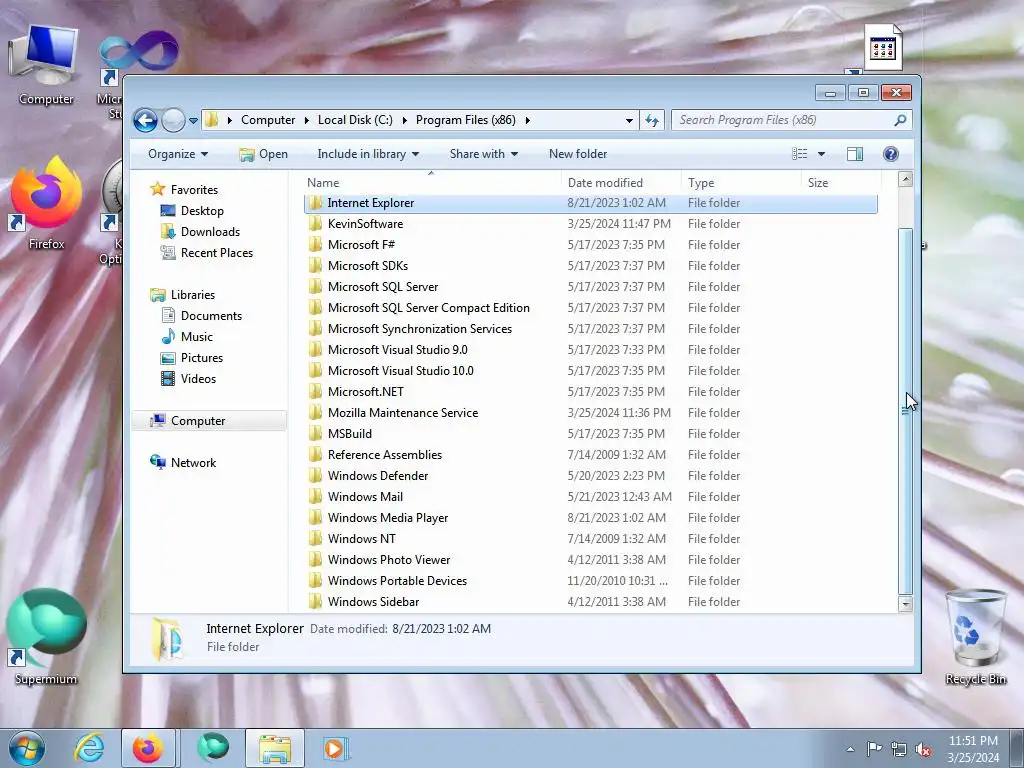This screenshot has width=1024, height=768.
Task: Open the Videos library
Action: point(198,379)
